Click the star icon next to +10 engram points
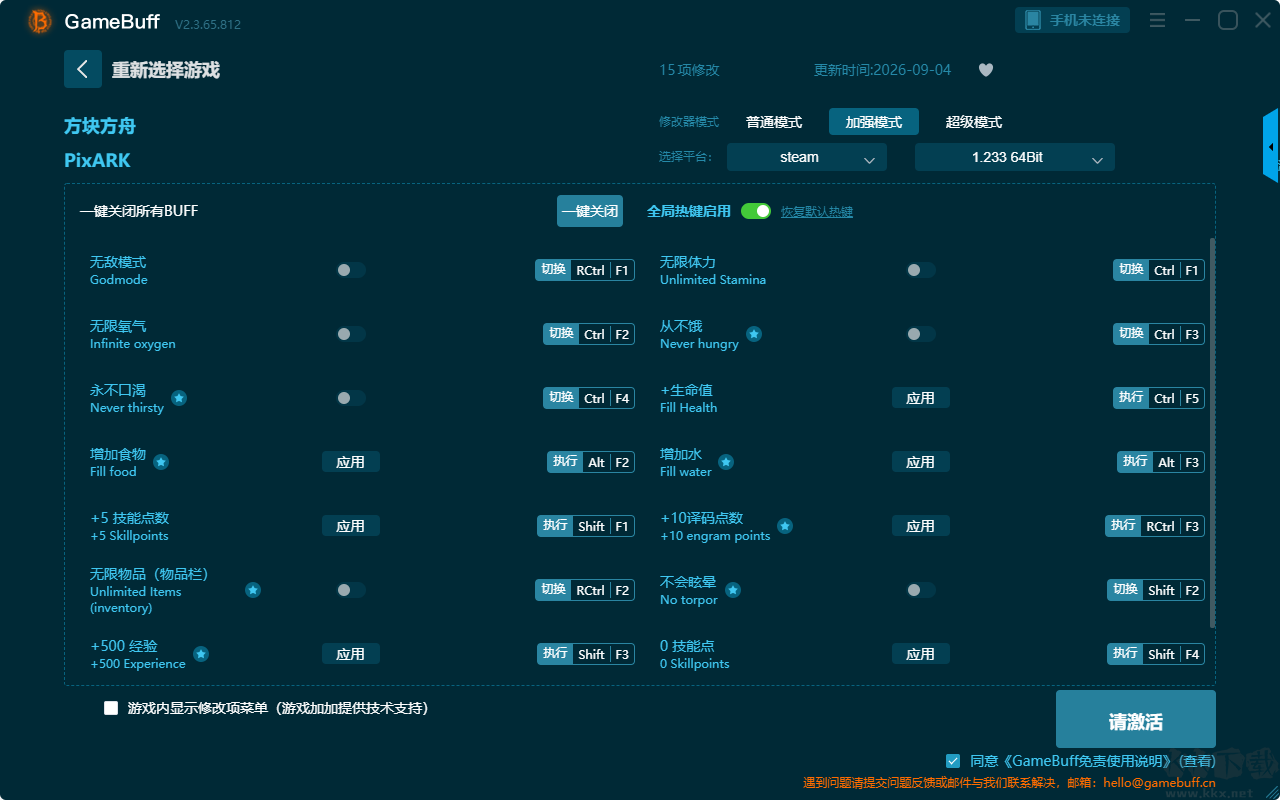Image resolution: width=1280 pixels, height=800 pixels. pyautogui.click(x=785, y=526)
